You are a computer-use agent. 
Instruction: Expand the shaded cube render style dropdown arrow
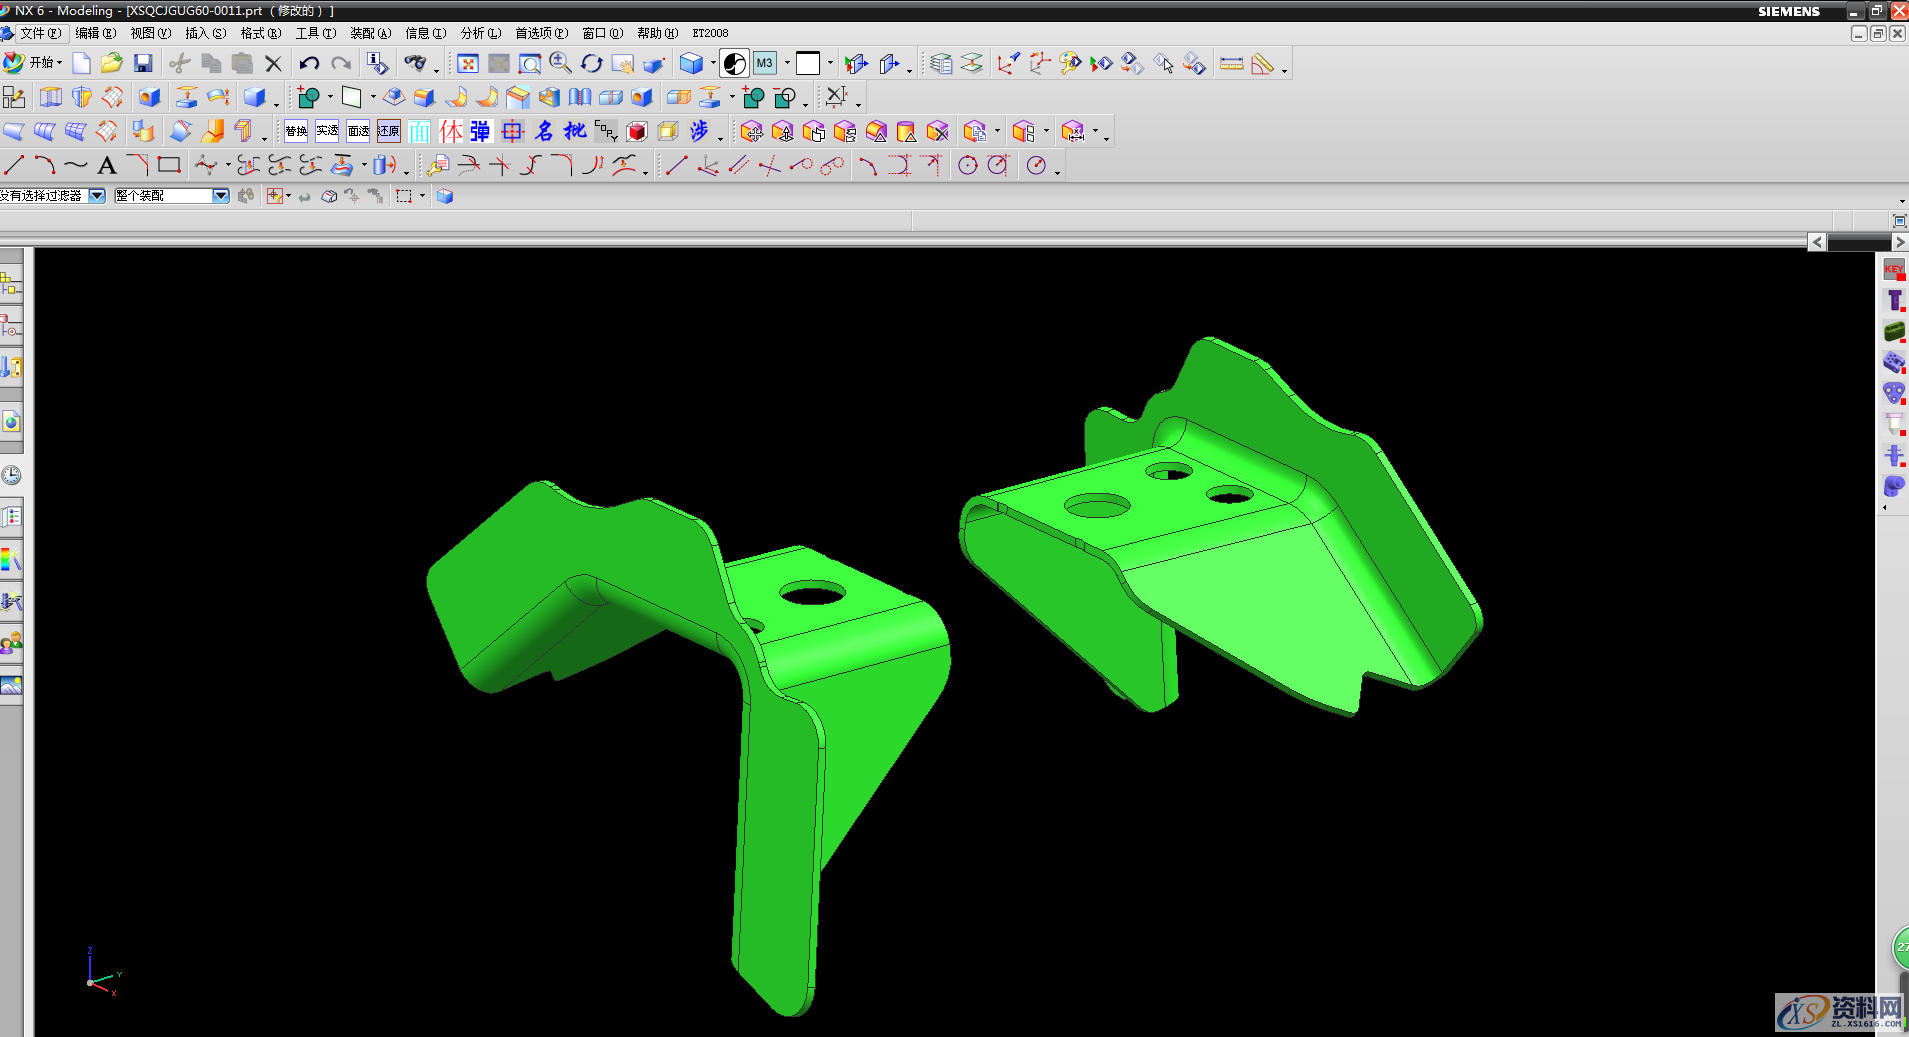pos(713,64)
